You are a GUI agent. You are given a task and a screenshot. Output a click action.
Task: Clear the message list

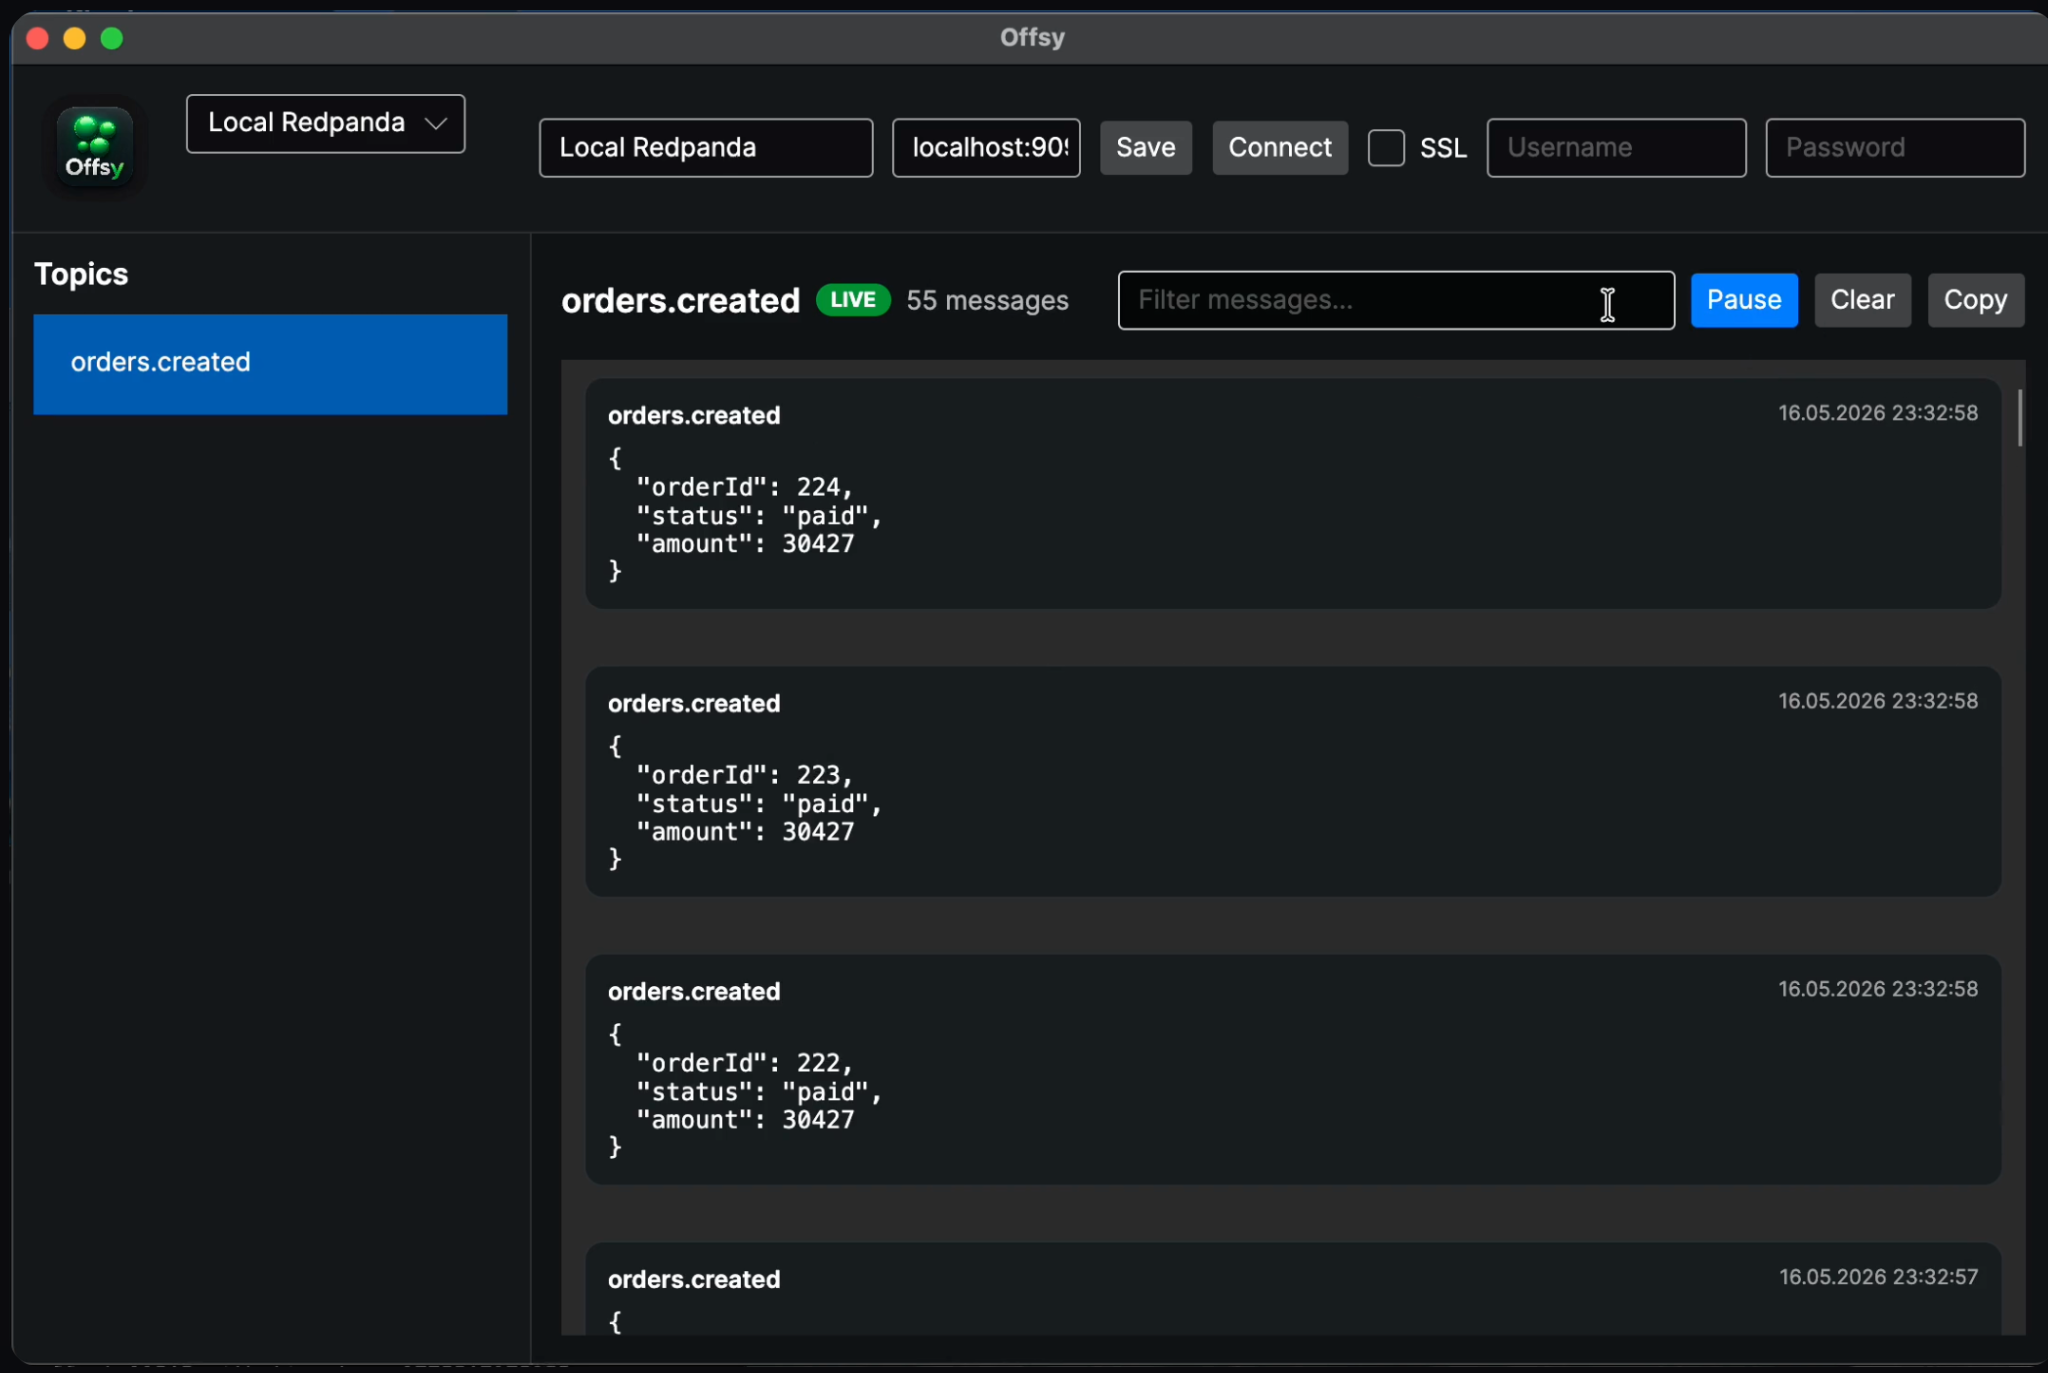pyautogui.click(x=1862, y=300)
